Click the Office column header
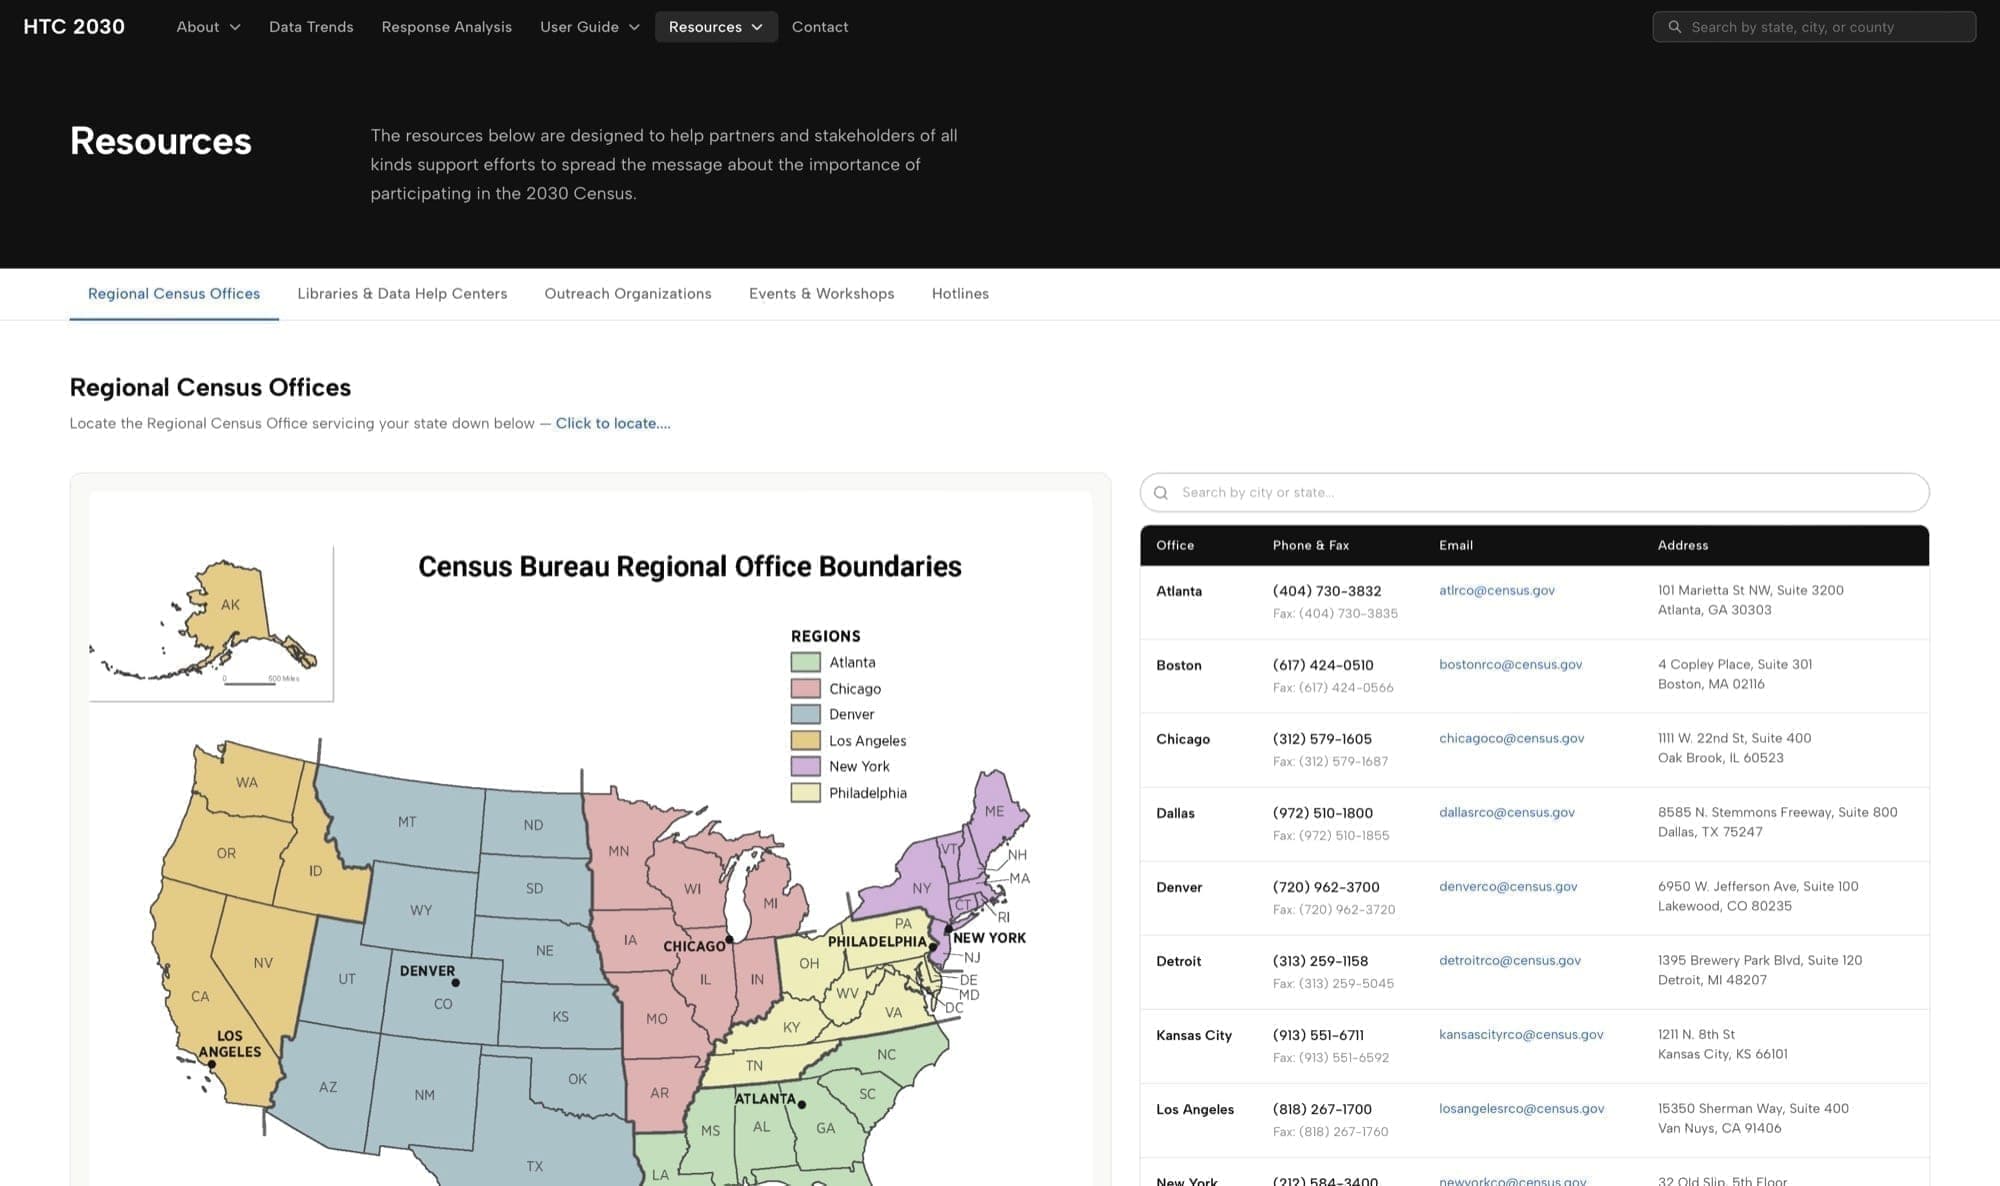Image resolution: width=2000 pixels, height=1186 pixels. point(1175,545)
